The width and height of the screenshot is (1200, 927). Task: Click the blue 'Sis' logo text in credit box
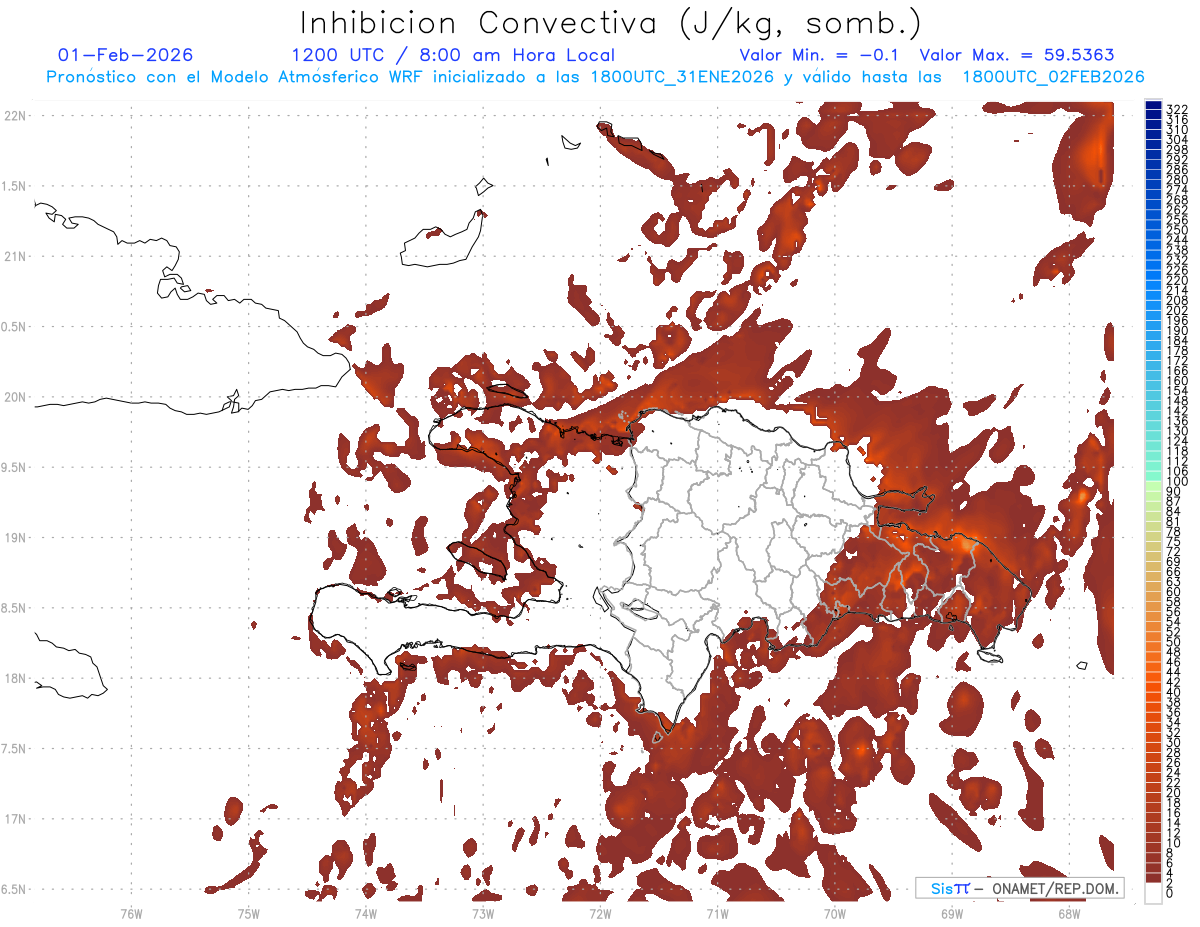pyautogui.click(x=942, y=888)
